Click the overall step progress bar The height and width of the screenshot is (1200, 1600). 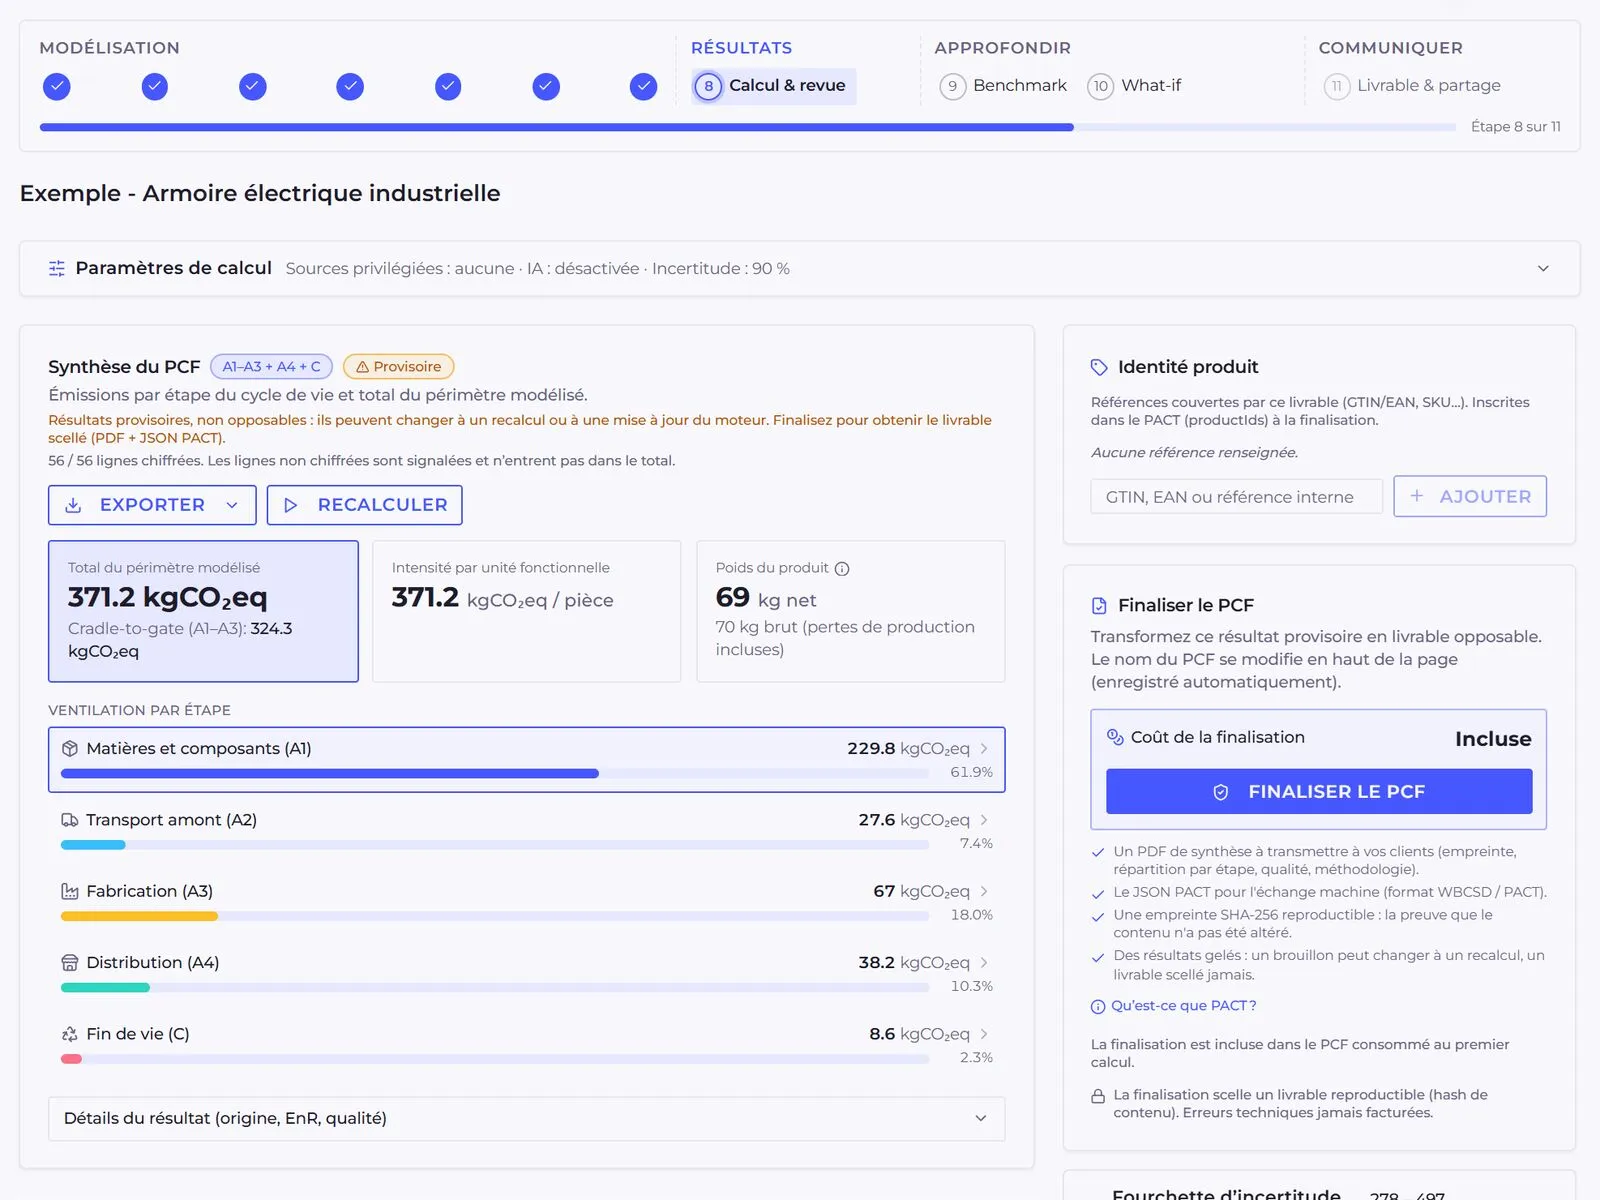click(x=748, y=128)
